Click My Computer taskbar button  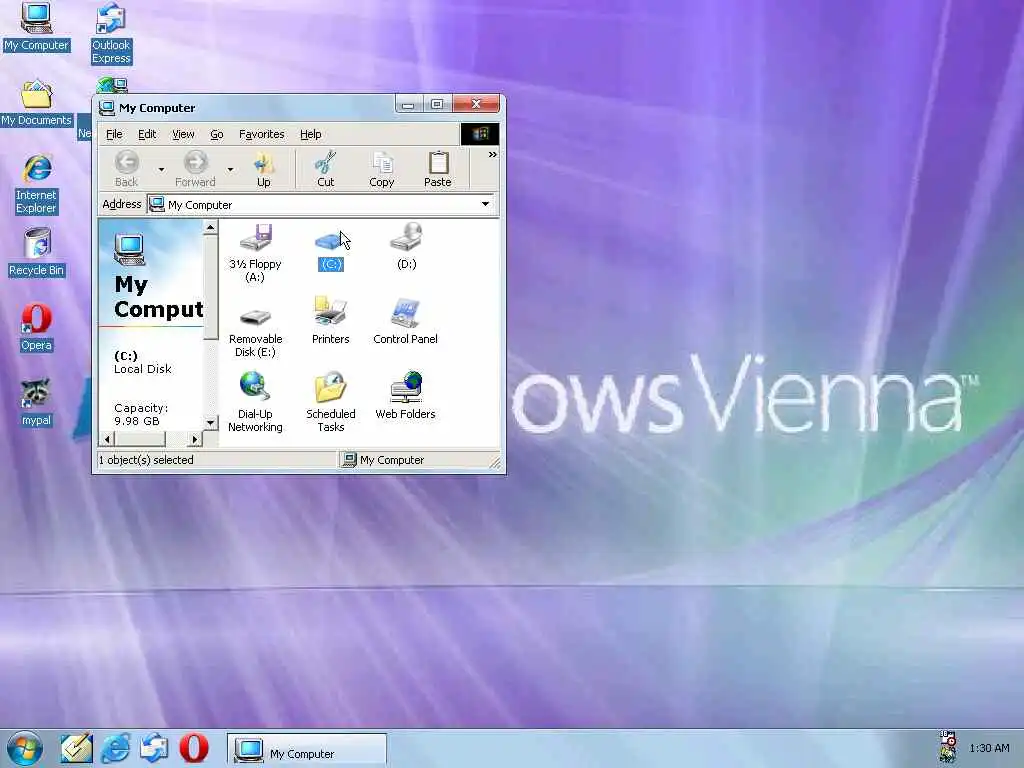tap(307, 750)
